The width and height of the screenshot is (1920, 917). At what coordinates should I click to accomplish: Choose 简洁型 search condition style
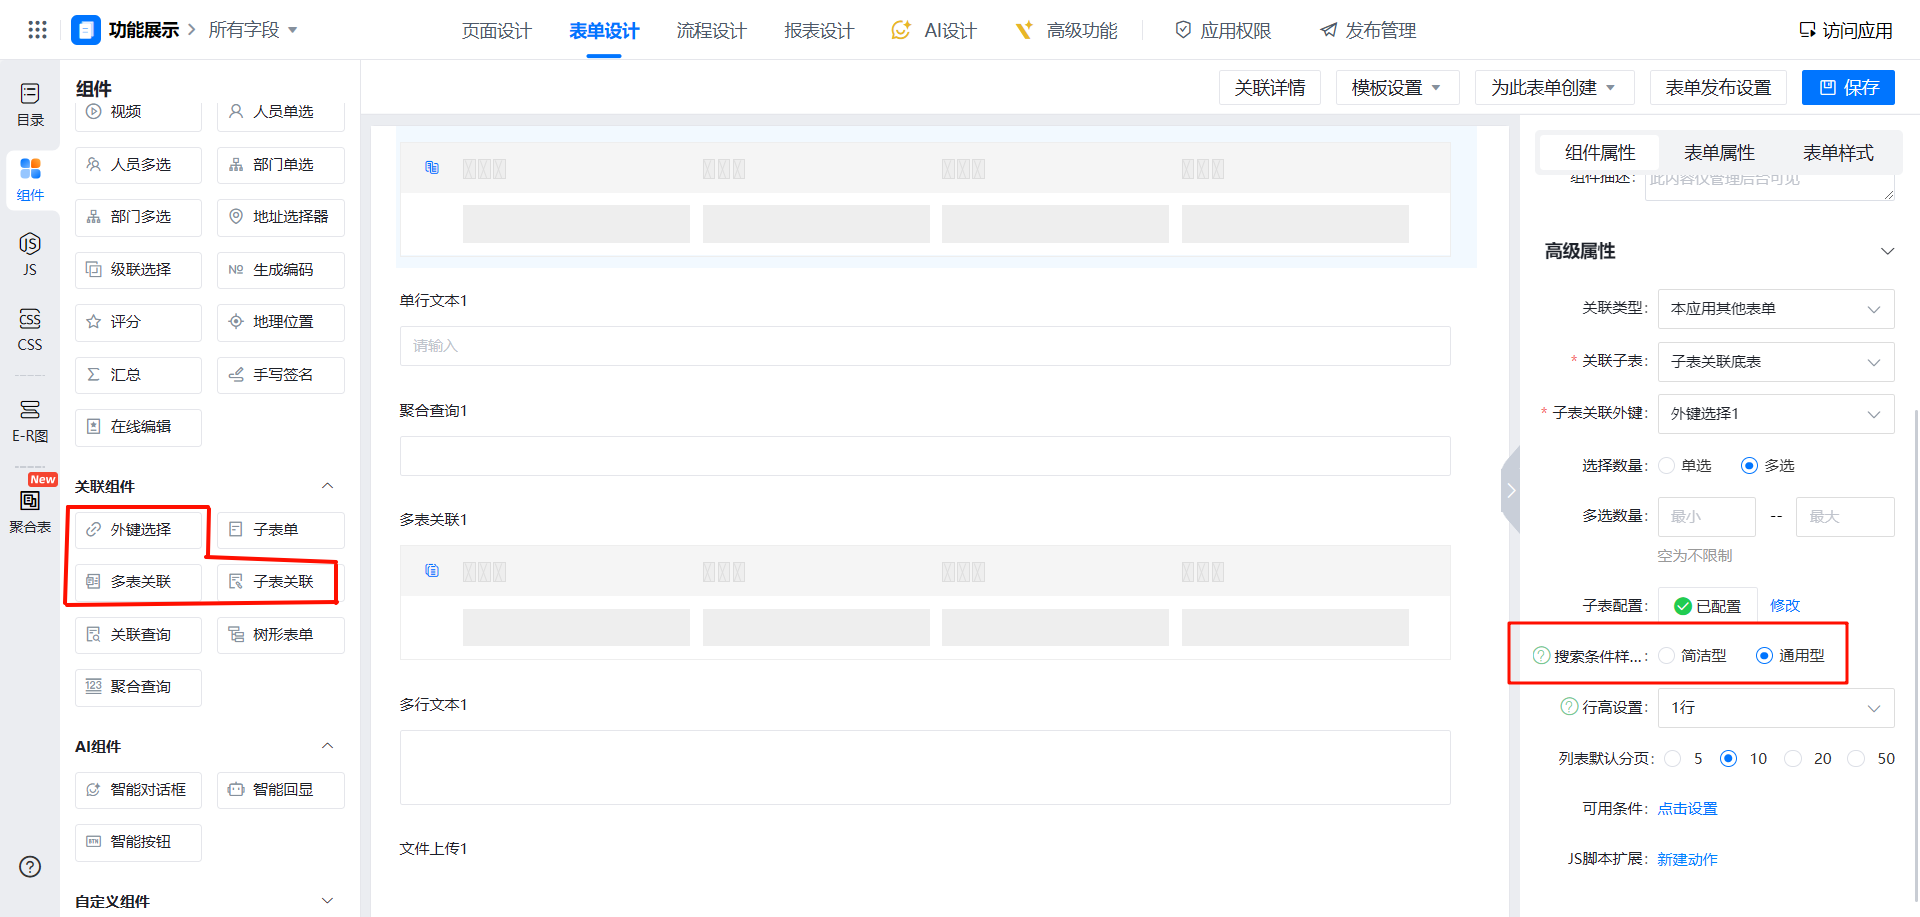[1667, 656]
